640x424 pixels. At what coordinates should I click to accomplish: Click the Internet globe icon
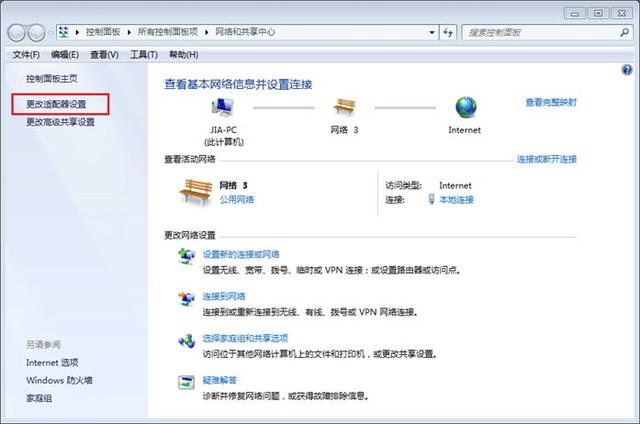click(x=466, y=108)
